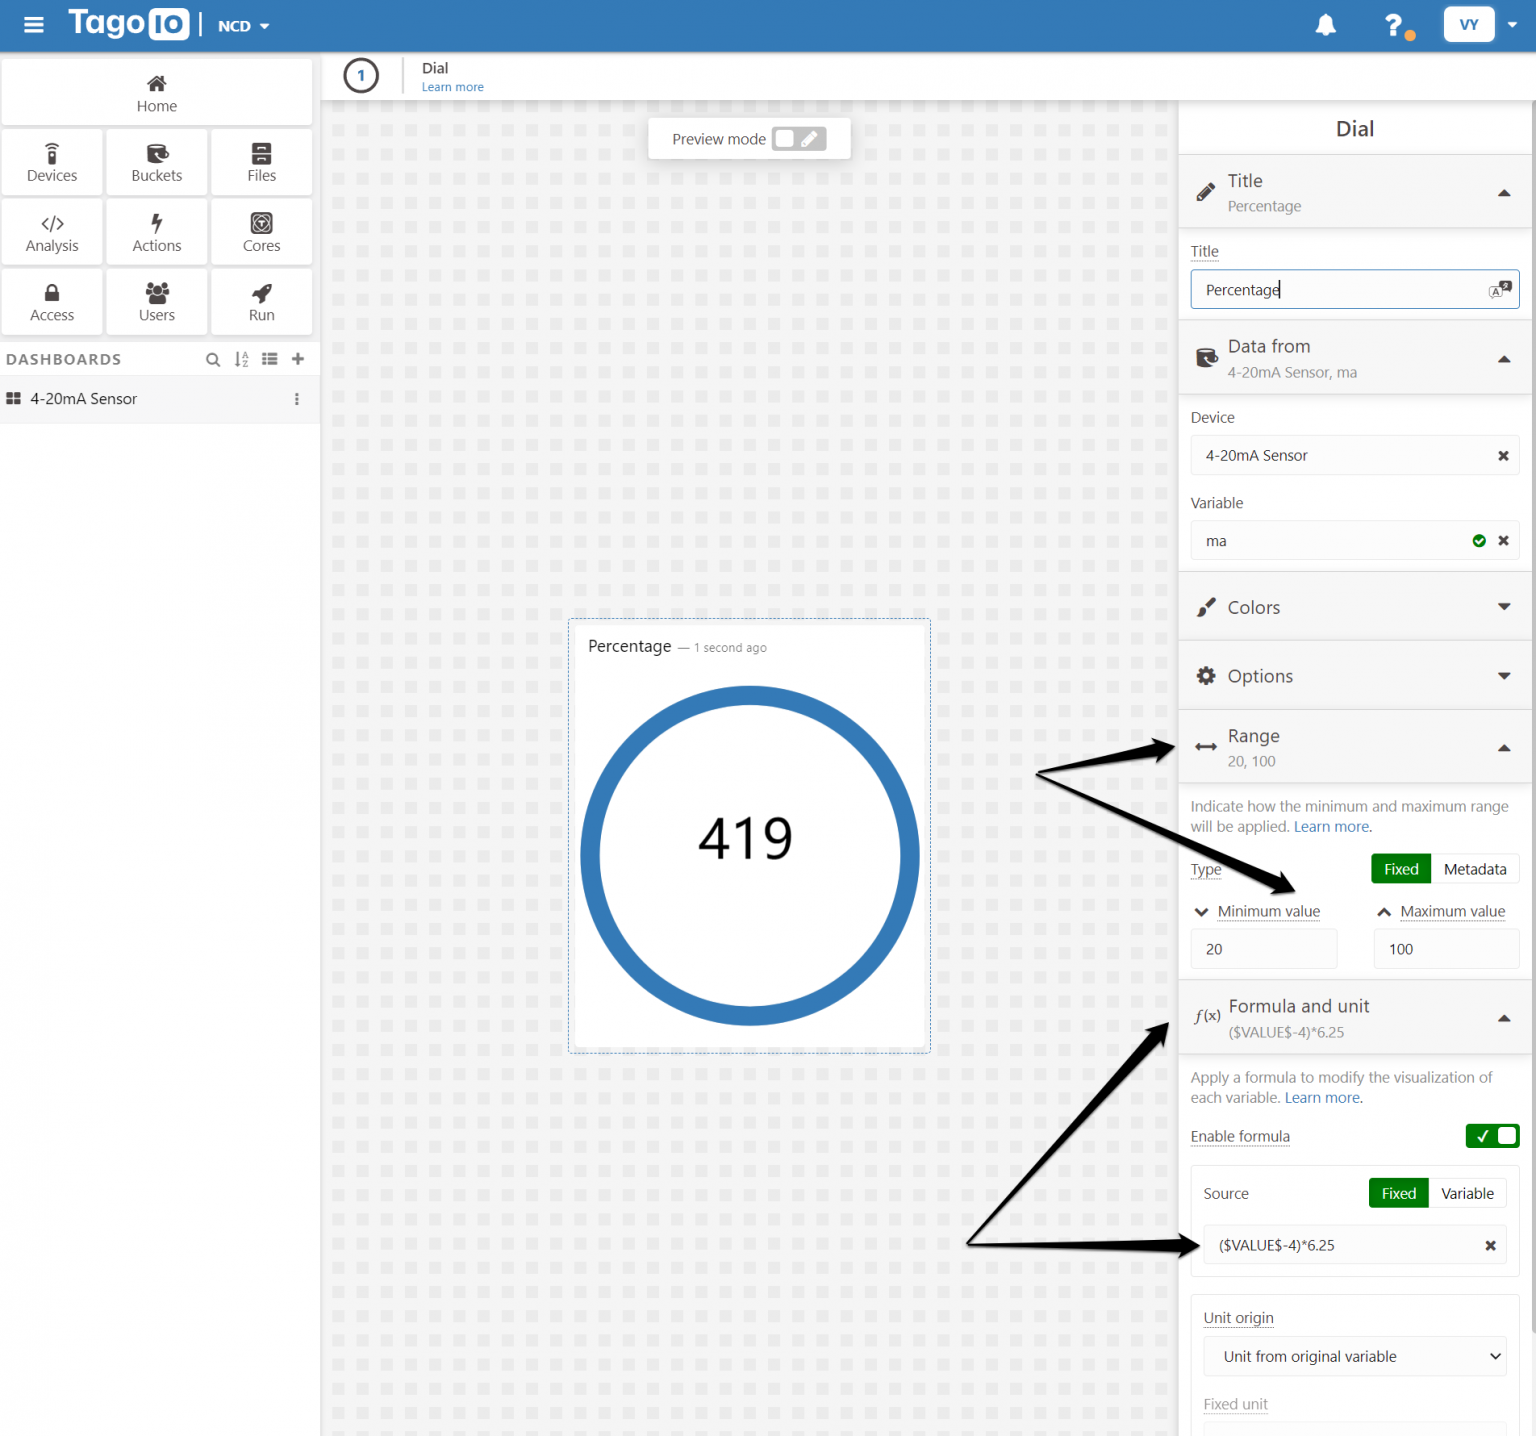Open the NCD profile menu
The image size is (1536, 1436).
point(244,26)
